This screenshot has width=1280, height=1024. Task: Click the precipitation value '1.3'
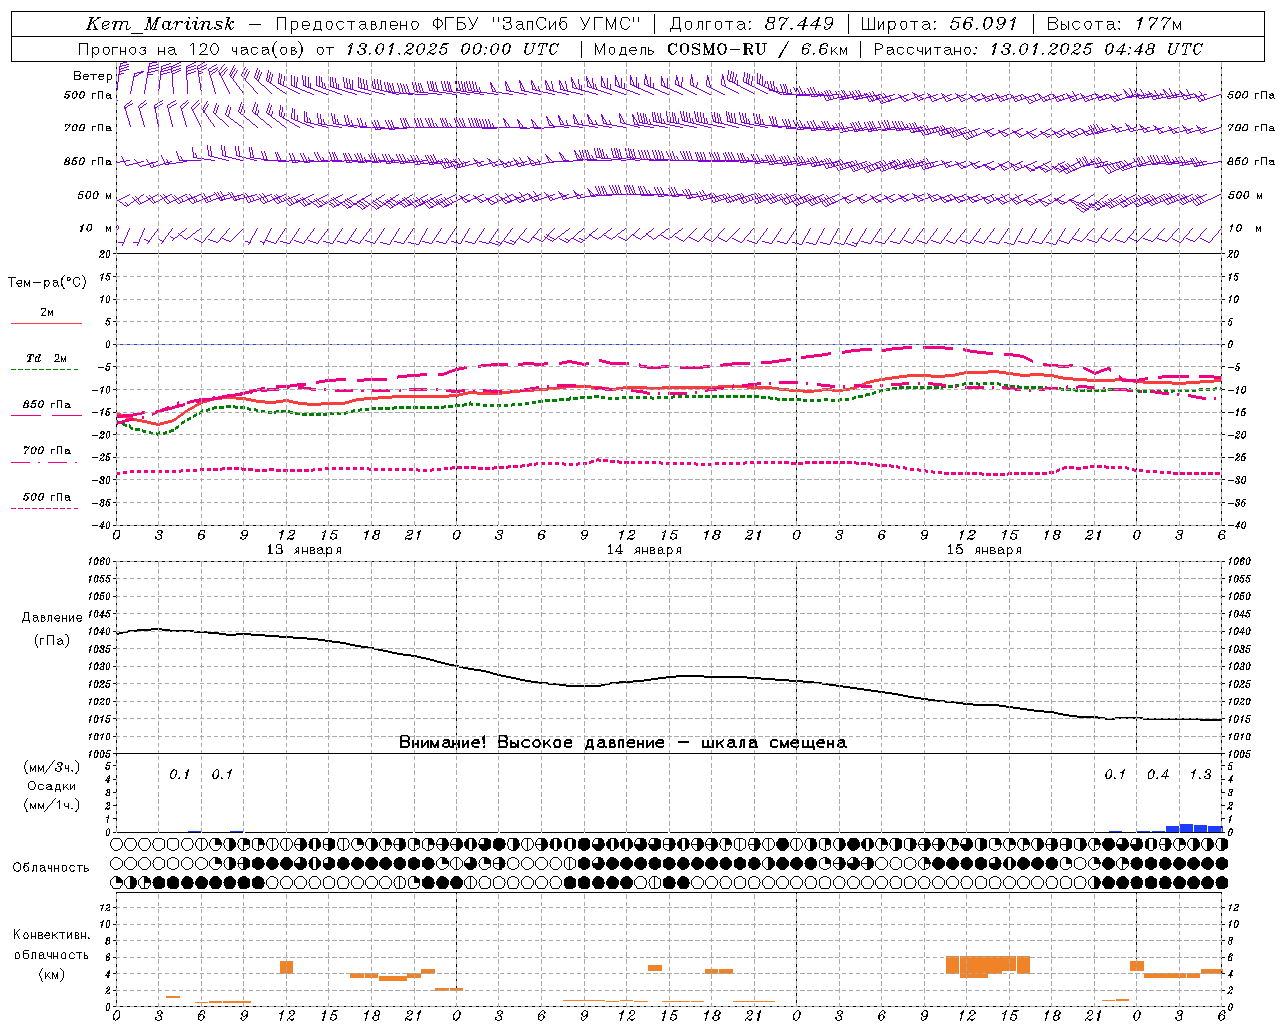coord(1200,774)
